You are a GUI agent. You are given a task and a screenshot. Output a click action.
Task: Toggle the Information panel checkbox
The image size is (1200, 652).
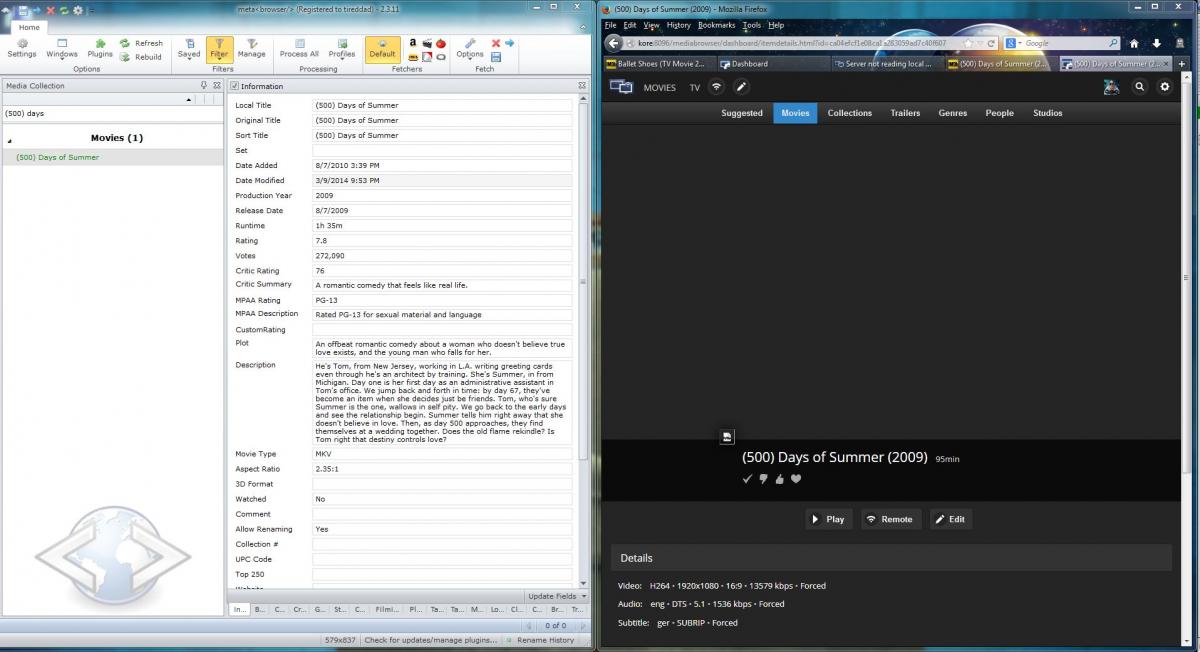tap(235, 86)
